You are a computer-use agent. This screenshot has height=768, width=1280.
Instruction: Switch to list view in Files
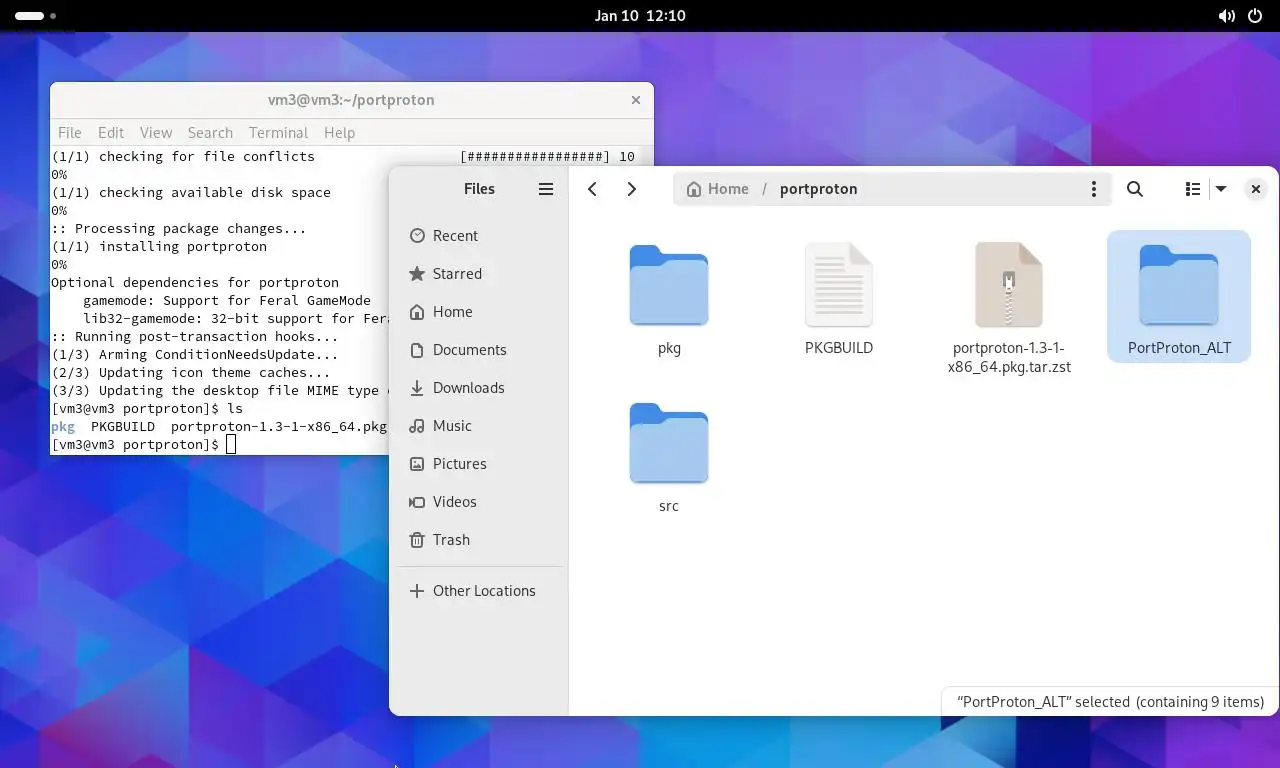coord(1193,189)
